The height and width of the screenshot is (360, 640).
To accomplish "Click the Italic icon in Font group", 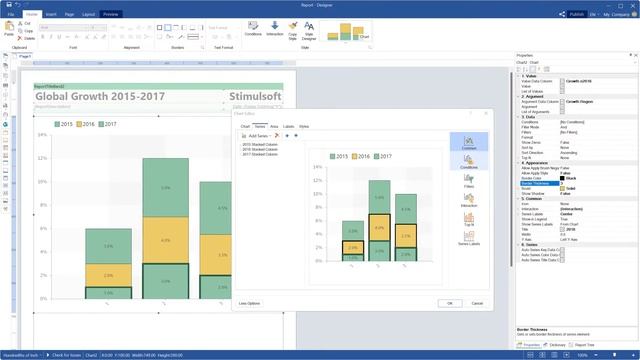I will tap(51, 37).
